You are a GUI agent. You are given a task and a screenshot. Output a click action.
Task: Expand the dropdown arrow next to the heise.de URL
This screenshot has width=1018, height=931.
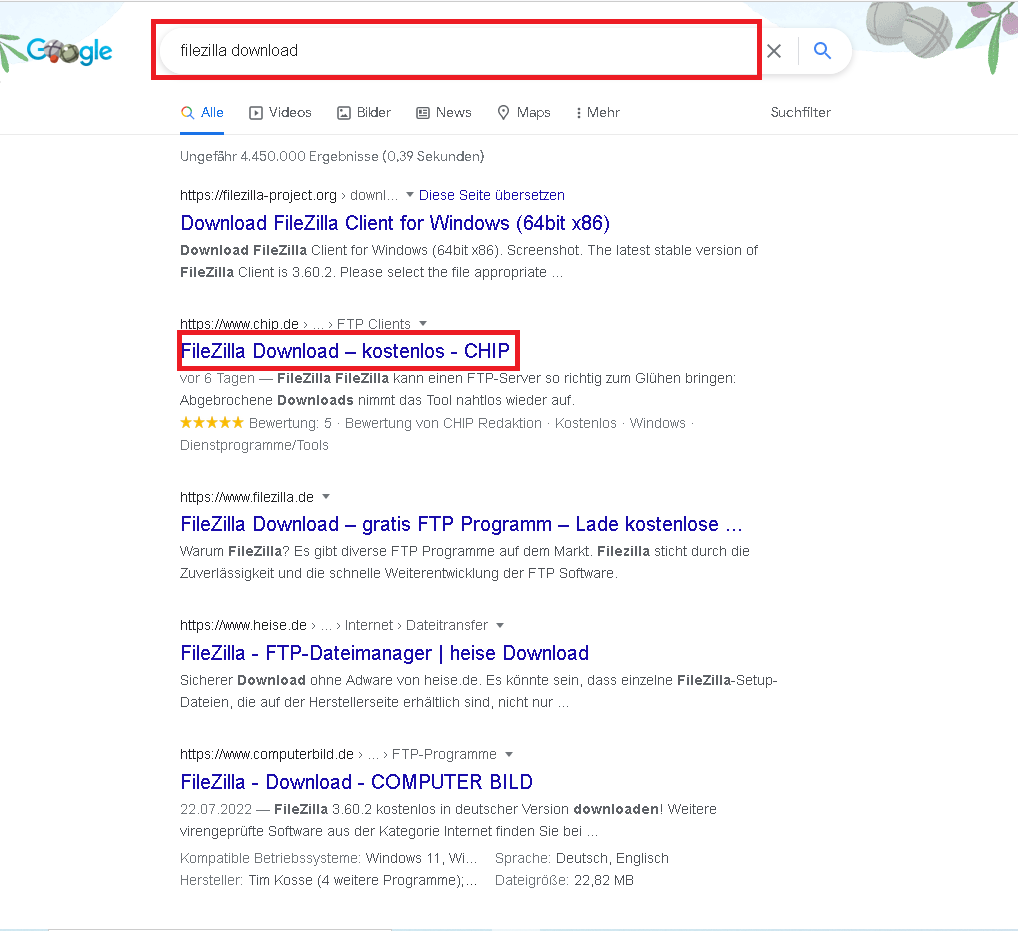(x=500, y=625)
